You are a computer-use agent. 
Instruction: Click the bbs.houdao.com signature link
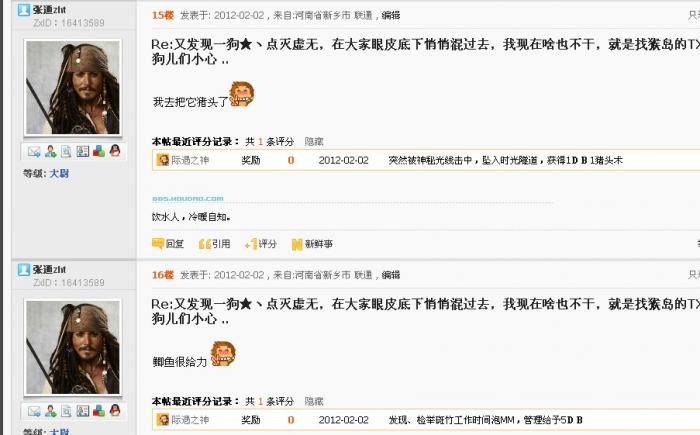[188, 198]
